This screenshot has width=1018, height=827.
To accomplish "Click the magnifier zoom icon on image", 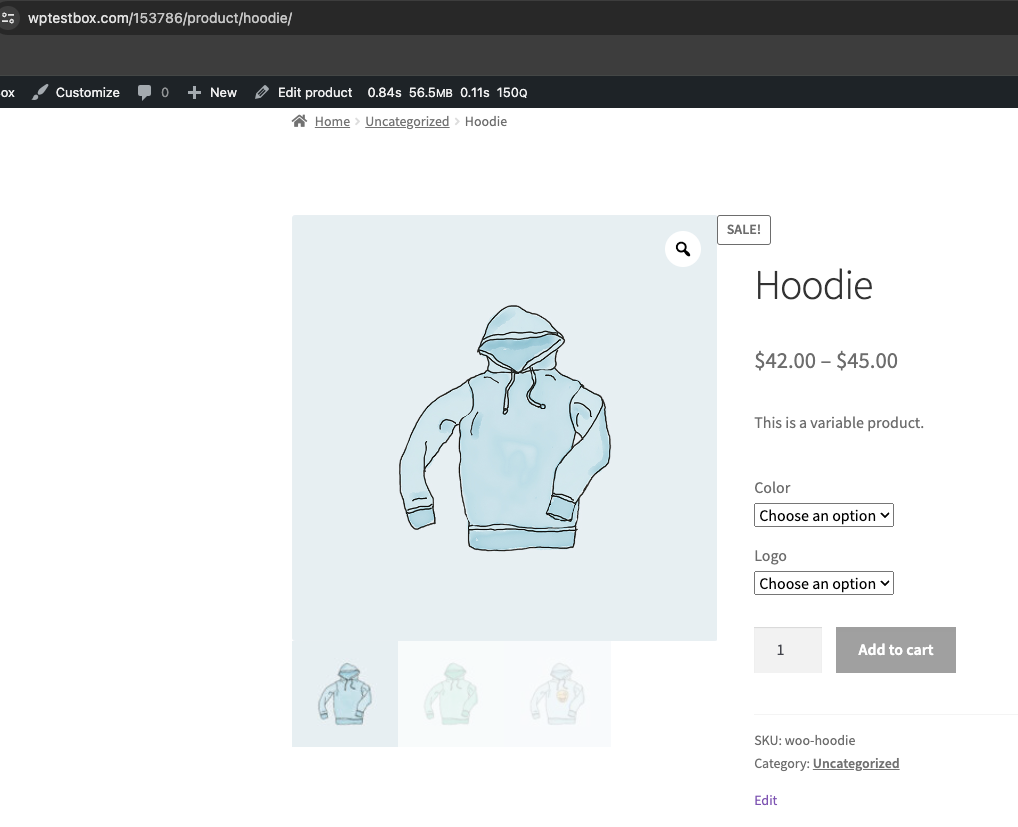I will 683,249.
